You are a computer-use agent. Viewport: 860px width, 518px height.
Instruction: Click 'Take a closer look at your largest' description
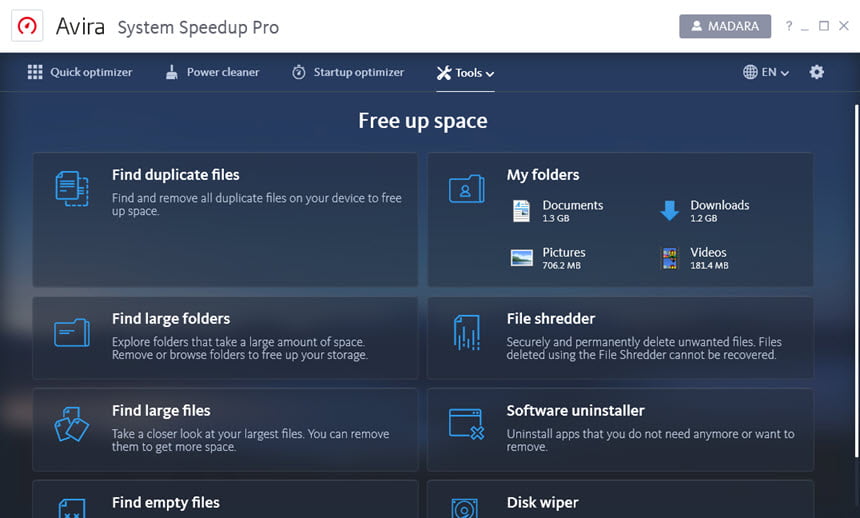[251, 440]
